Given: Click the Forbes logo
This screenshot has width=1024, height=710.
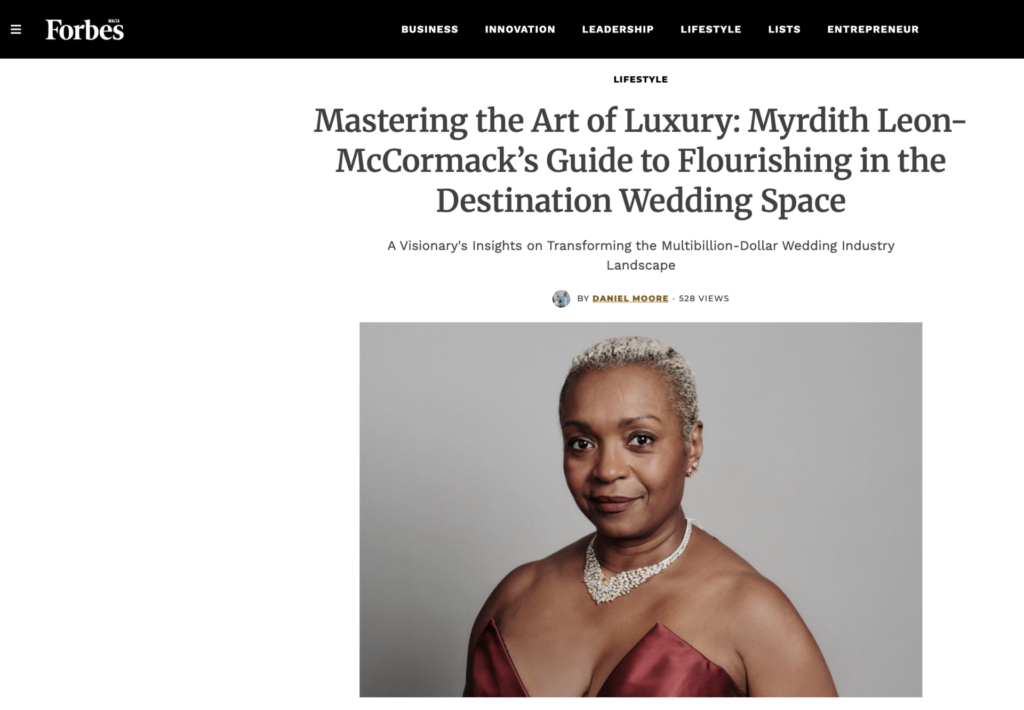Looking at the screenshot, I should tap(84, 30).
